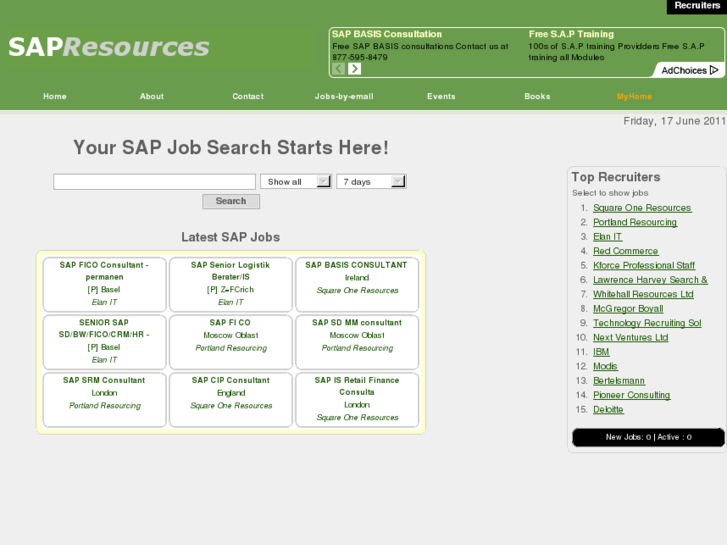This screenshot has width=727, height=545.
Task: Select McGregor Boyall recruiter link
Action: coord(628,308)
